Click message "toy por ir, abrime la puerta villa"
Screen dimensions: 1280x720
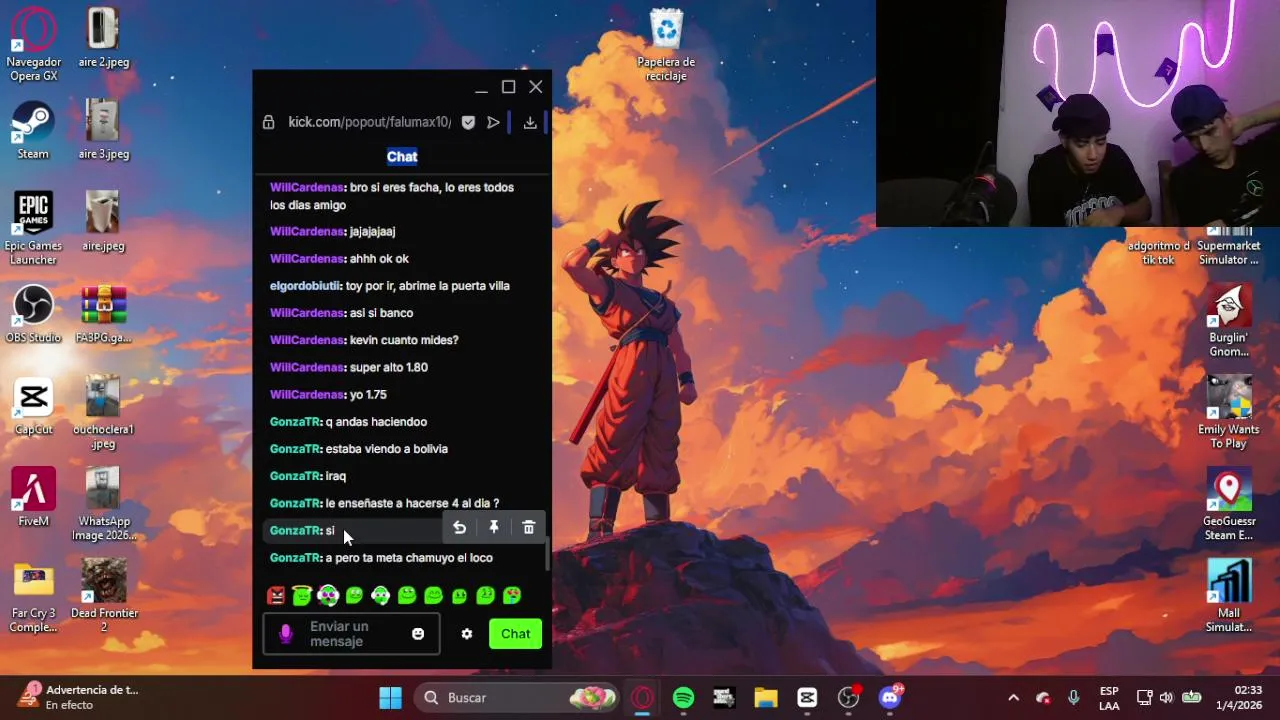(x=428, y=286)
